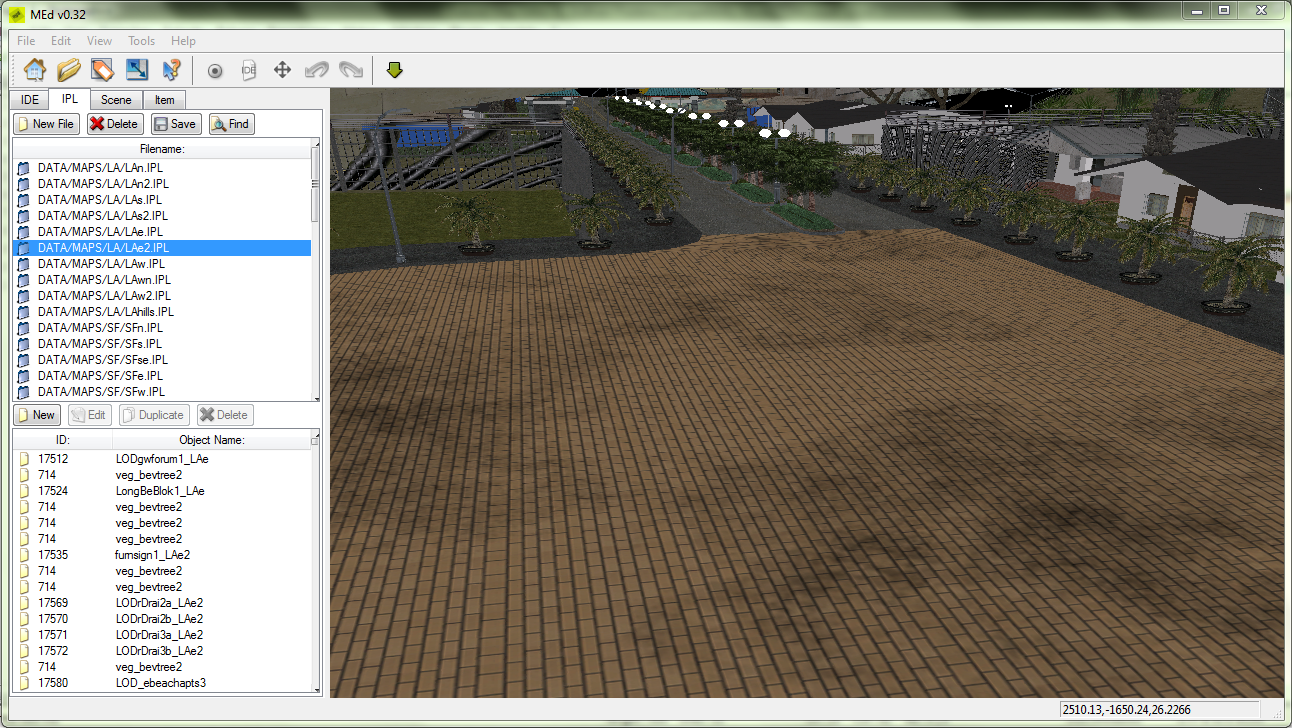Click the orange tag toolbar icon

pyautogui.click(x=102, y=70)
